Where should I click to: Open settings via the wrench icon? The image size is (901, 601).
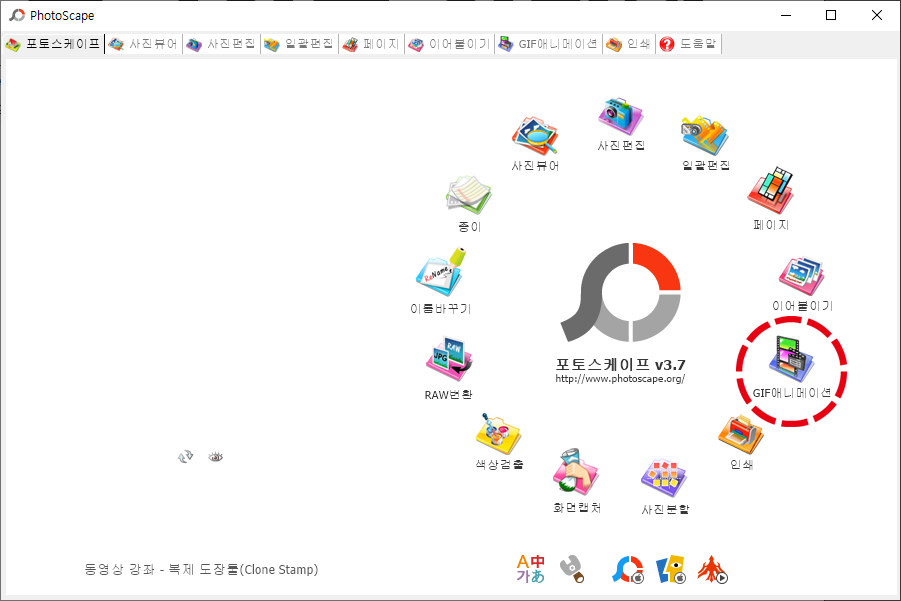pos(572,569)
